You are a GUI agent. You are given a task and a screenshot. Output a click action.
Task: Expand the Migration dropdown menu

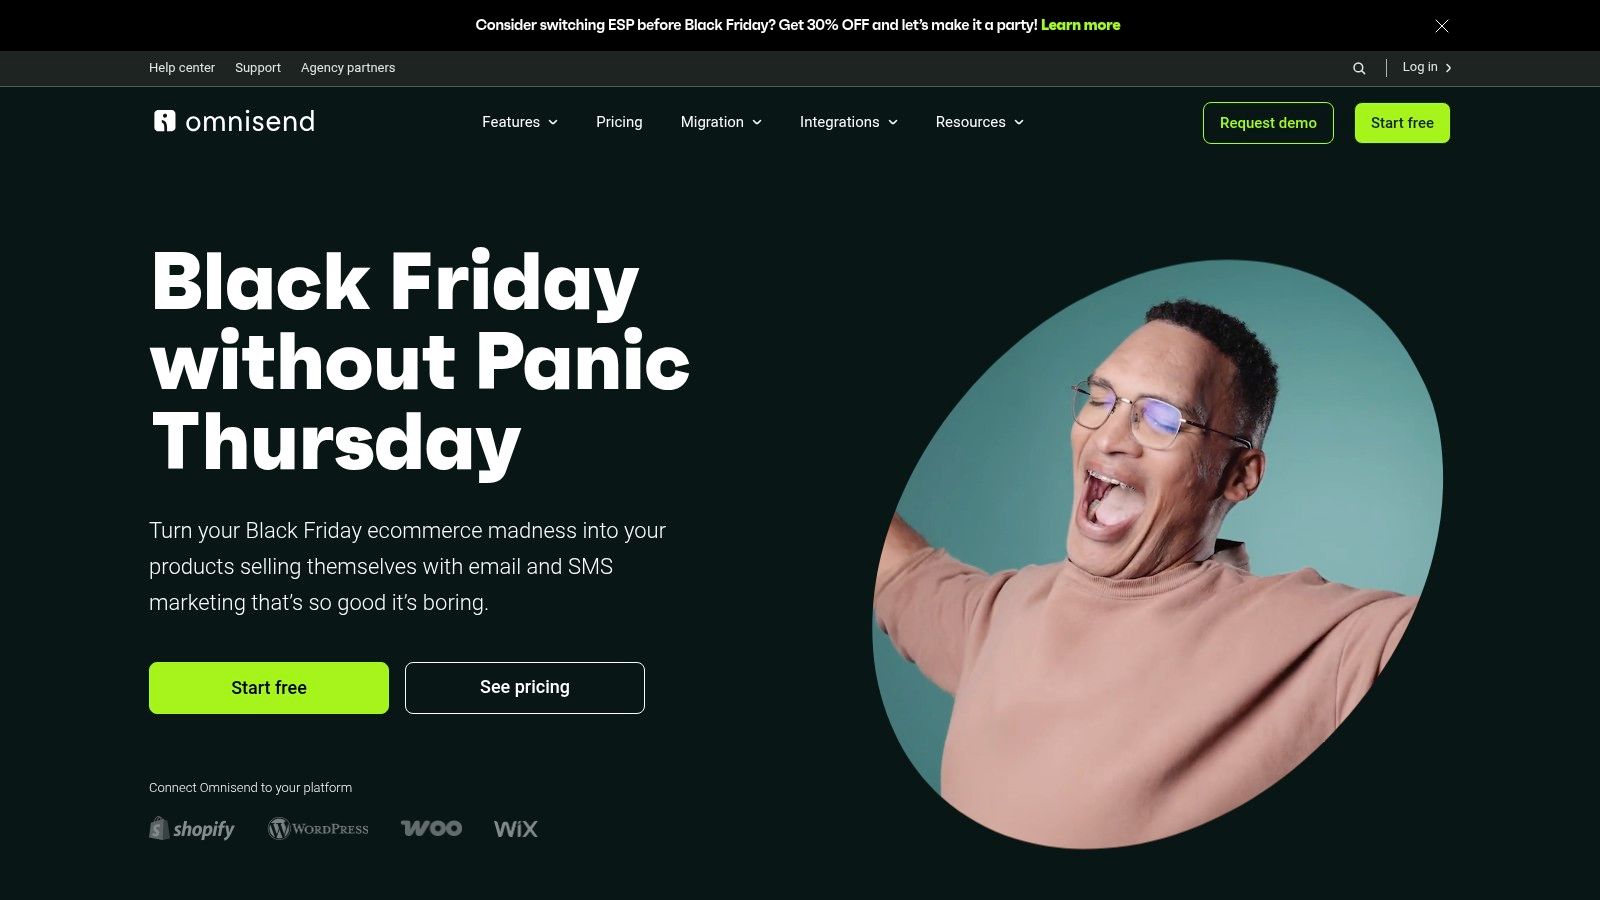coord(721,122)
